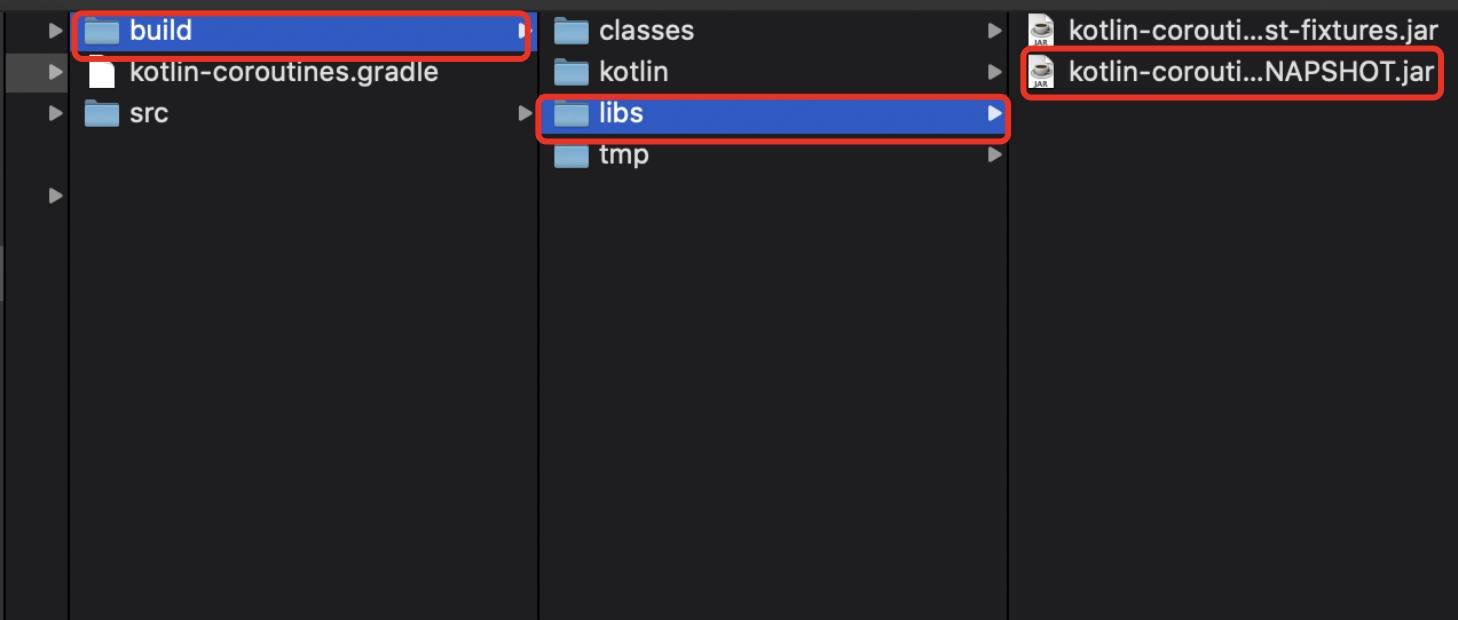Select the kotlin-corouti...st-fixtures.jar file name
This screenshot has height=620, width=1458.
tap(1253, 31)
